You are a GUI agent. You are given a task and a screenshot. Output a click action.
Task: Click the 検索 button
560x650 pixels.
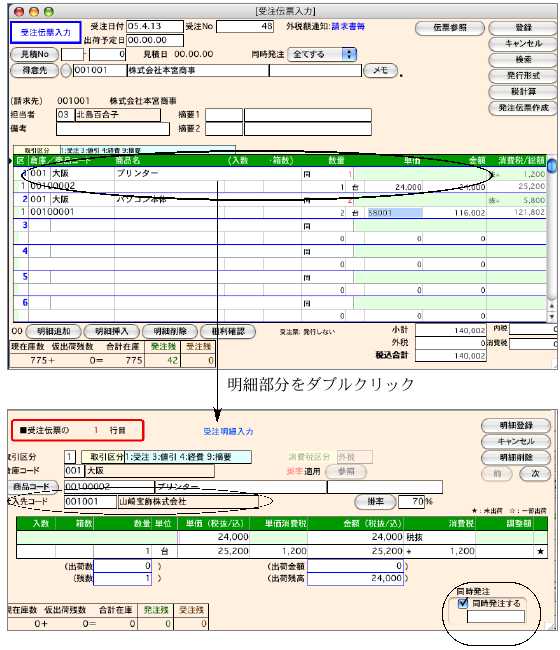pyautogui.click(x=523, y=60)
